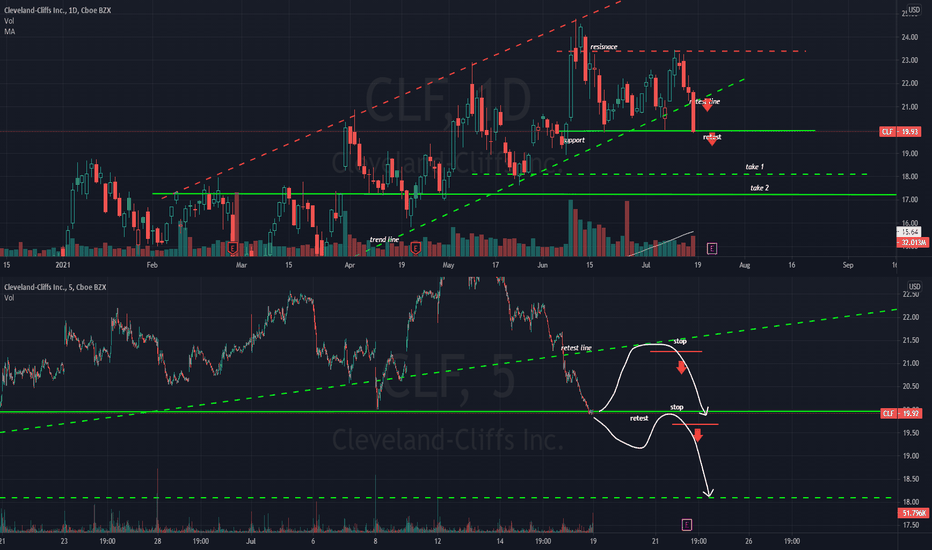The height and width of the screenshot is (550, 932).
Task: Click the CLF 19.92 price tag on the 5-minute axis
Action: pos(900,413)
